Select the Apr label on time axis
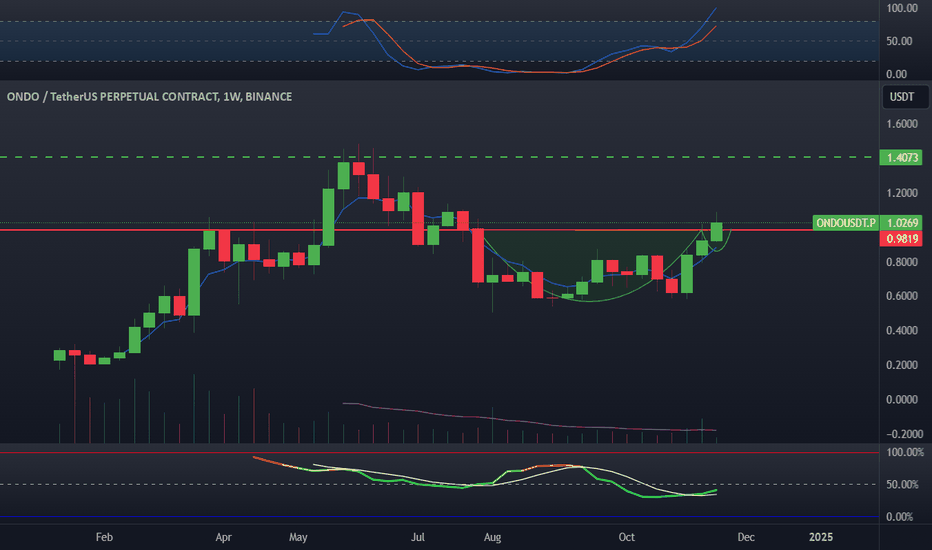The width and height of the screenshot is (932, 550). pyautogui.click(x=223, y=537)
